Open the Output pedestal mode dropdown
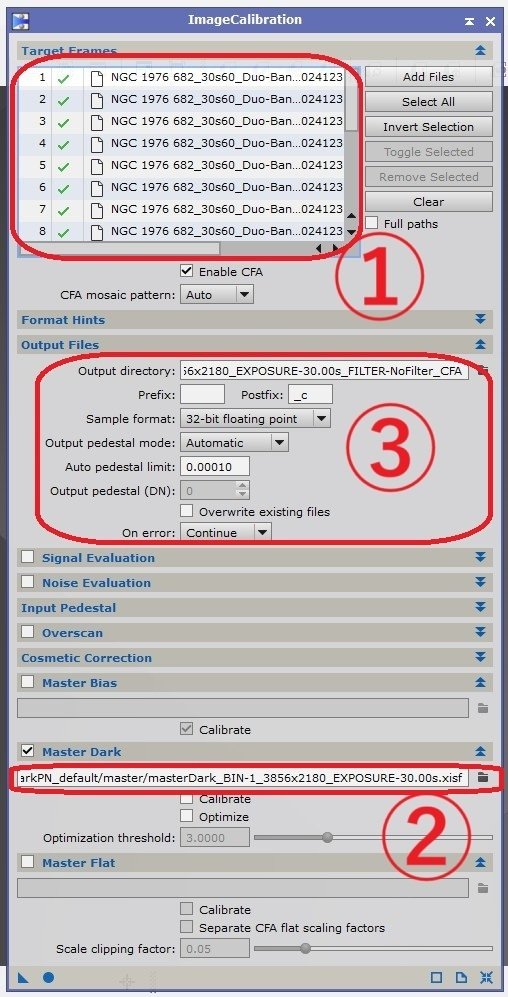The image size is (508, 997). click(x=234, y=442)
